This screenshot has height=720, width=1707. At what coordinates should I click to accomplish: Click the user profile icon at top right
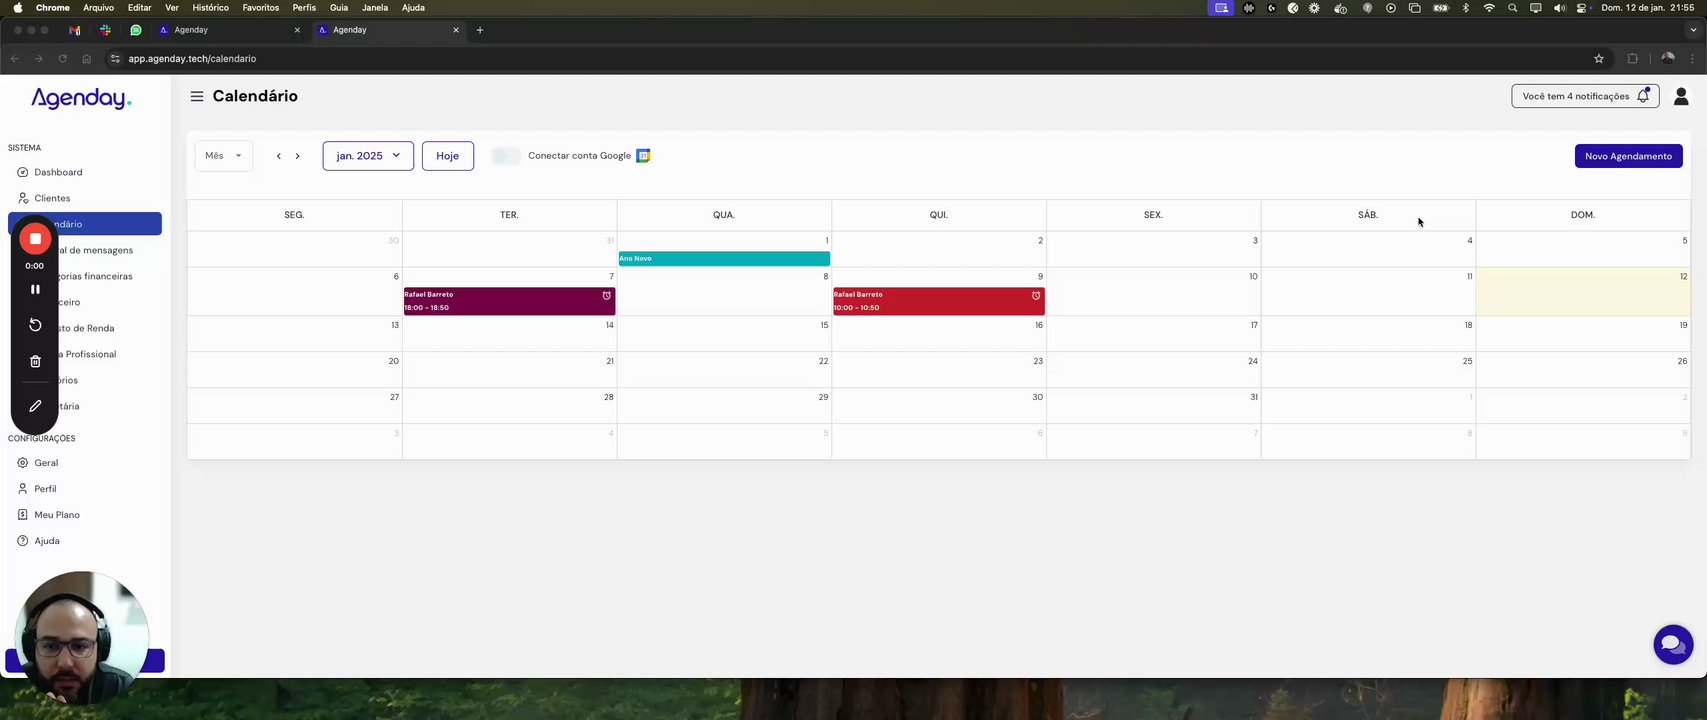pos(1681,96)
